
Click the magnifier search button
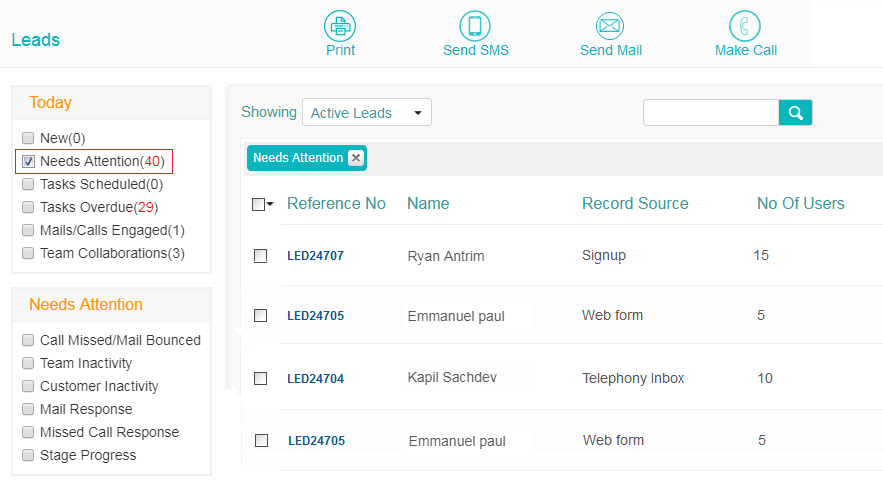[795, 113]
